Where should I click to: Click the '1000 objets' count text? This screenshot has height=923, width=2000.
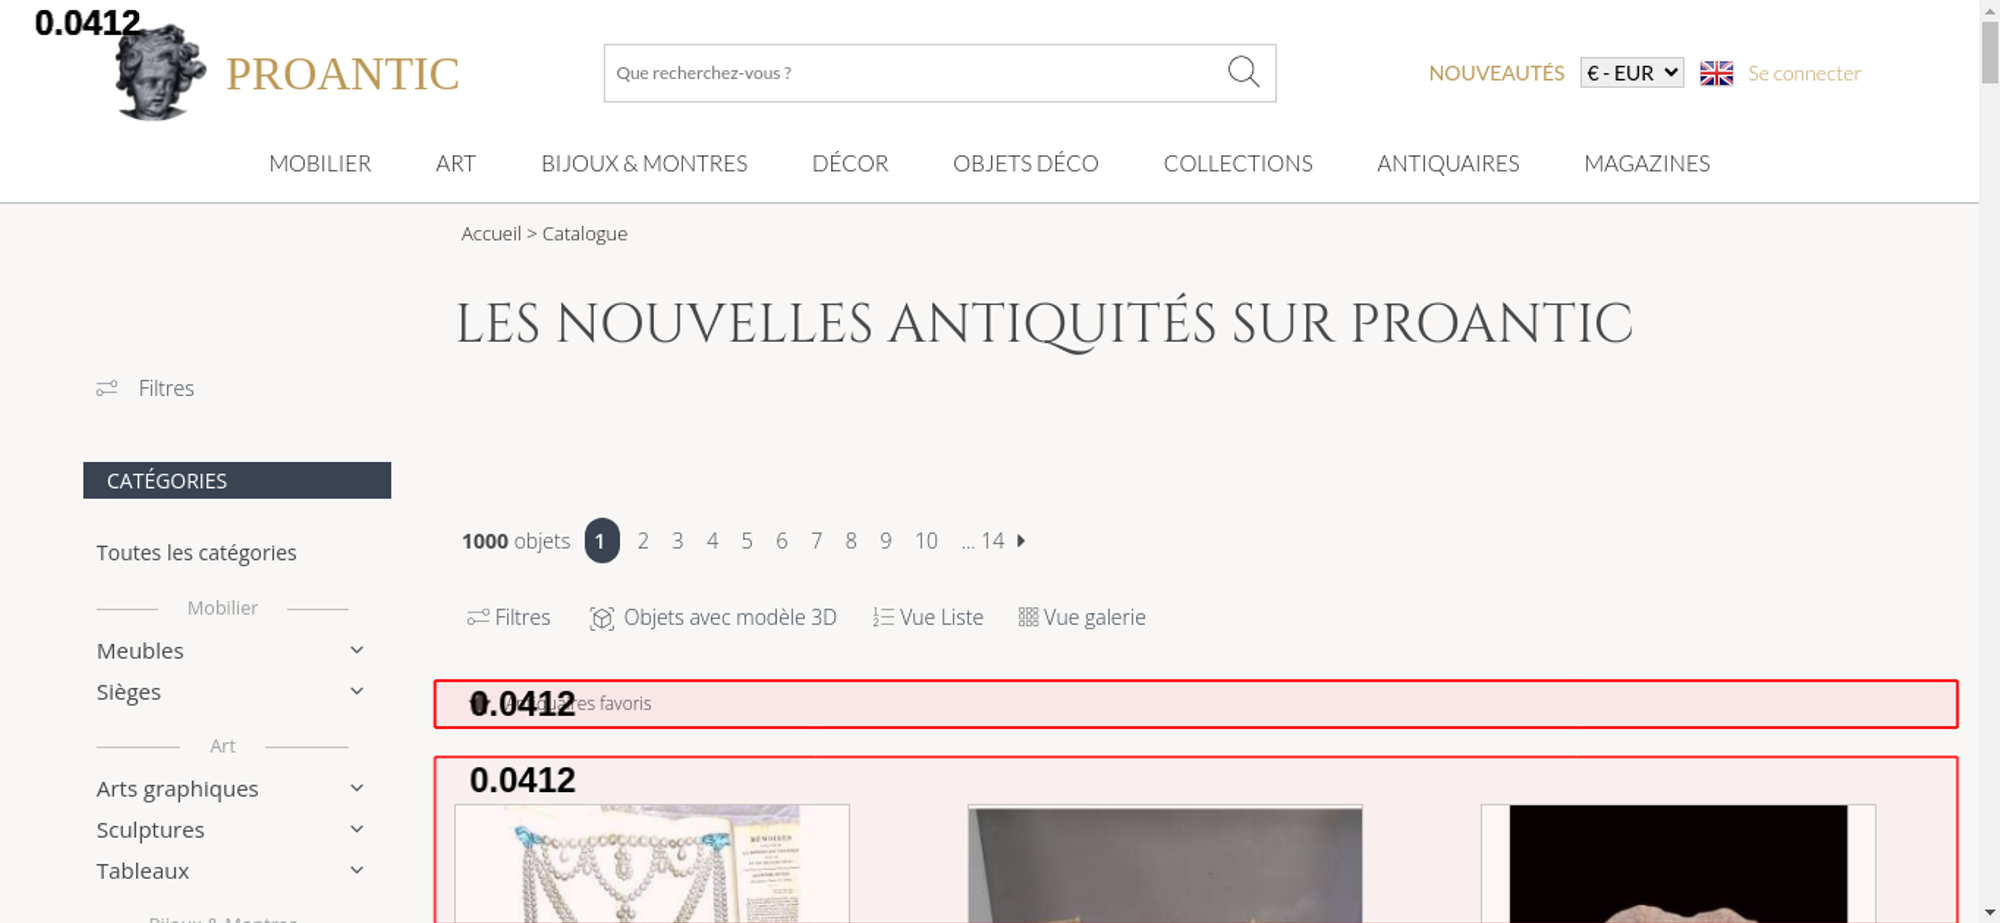516,541
